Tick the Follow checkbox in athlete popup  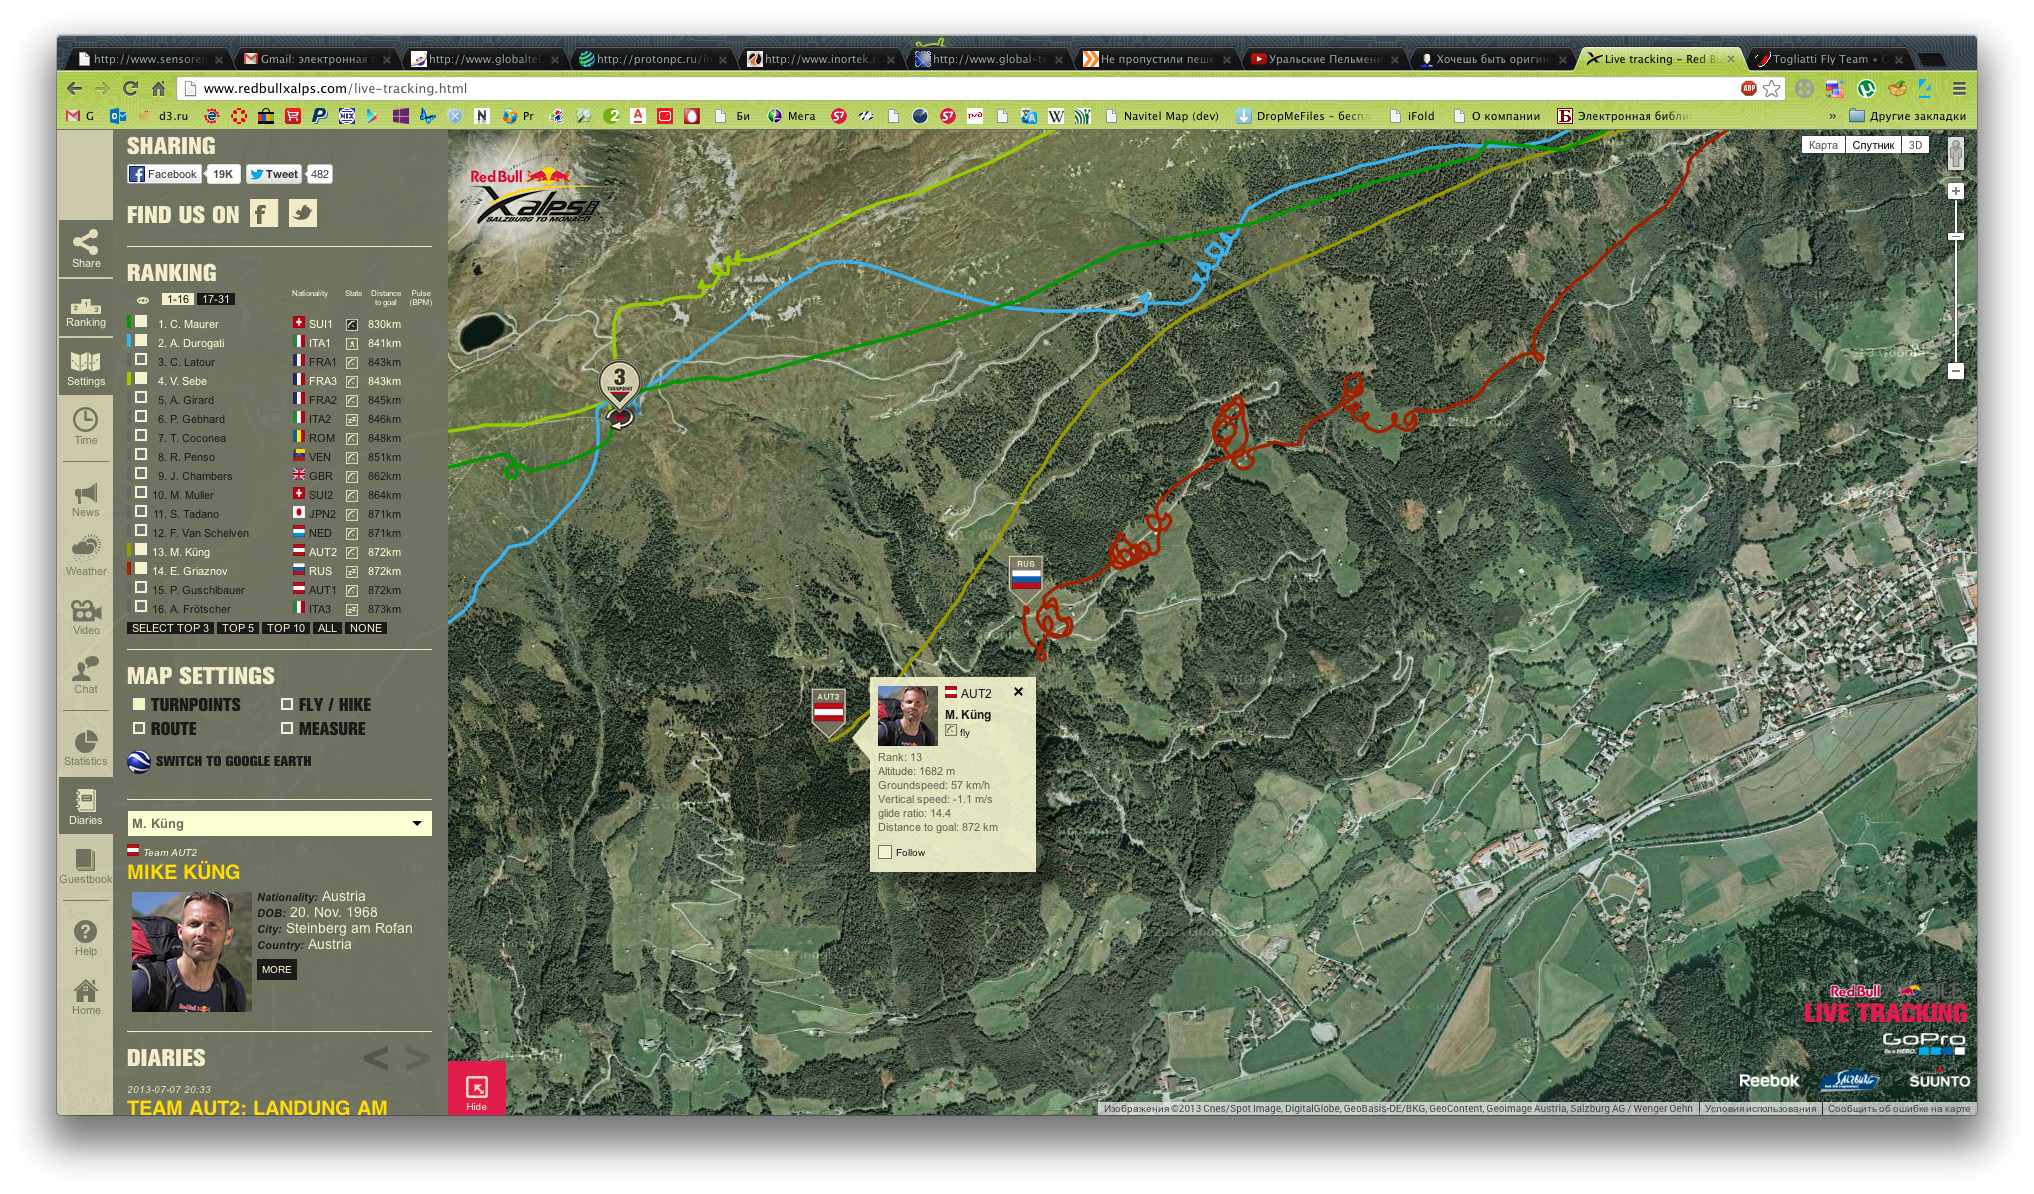(885, 852)
